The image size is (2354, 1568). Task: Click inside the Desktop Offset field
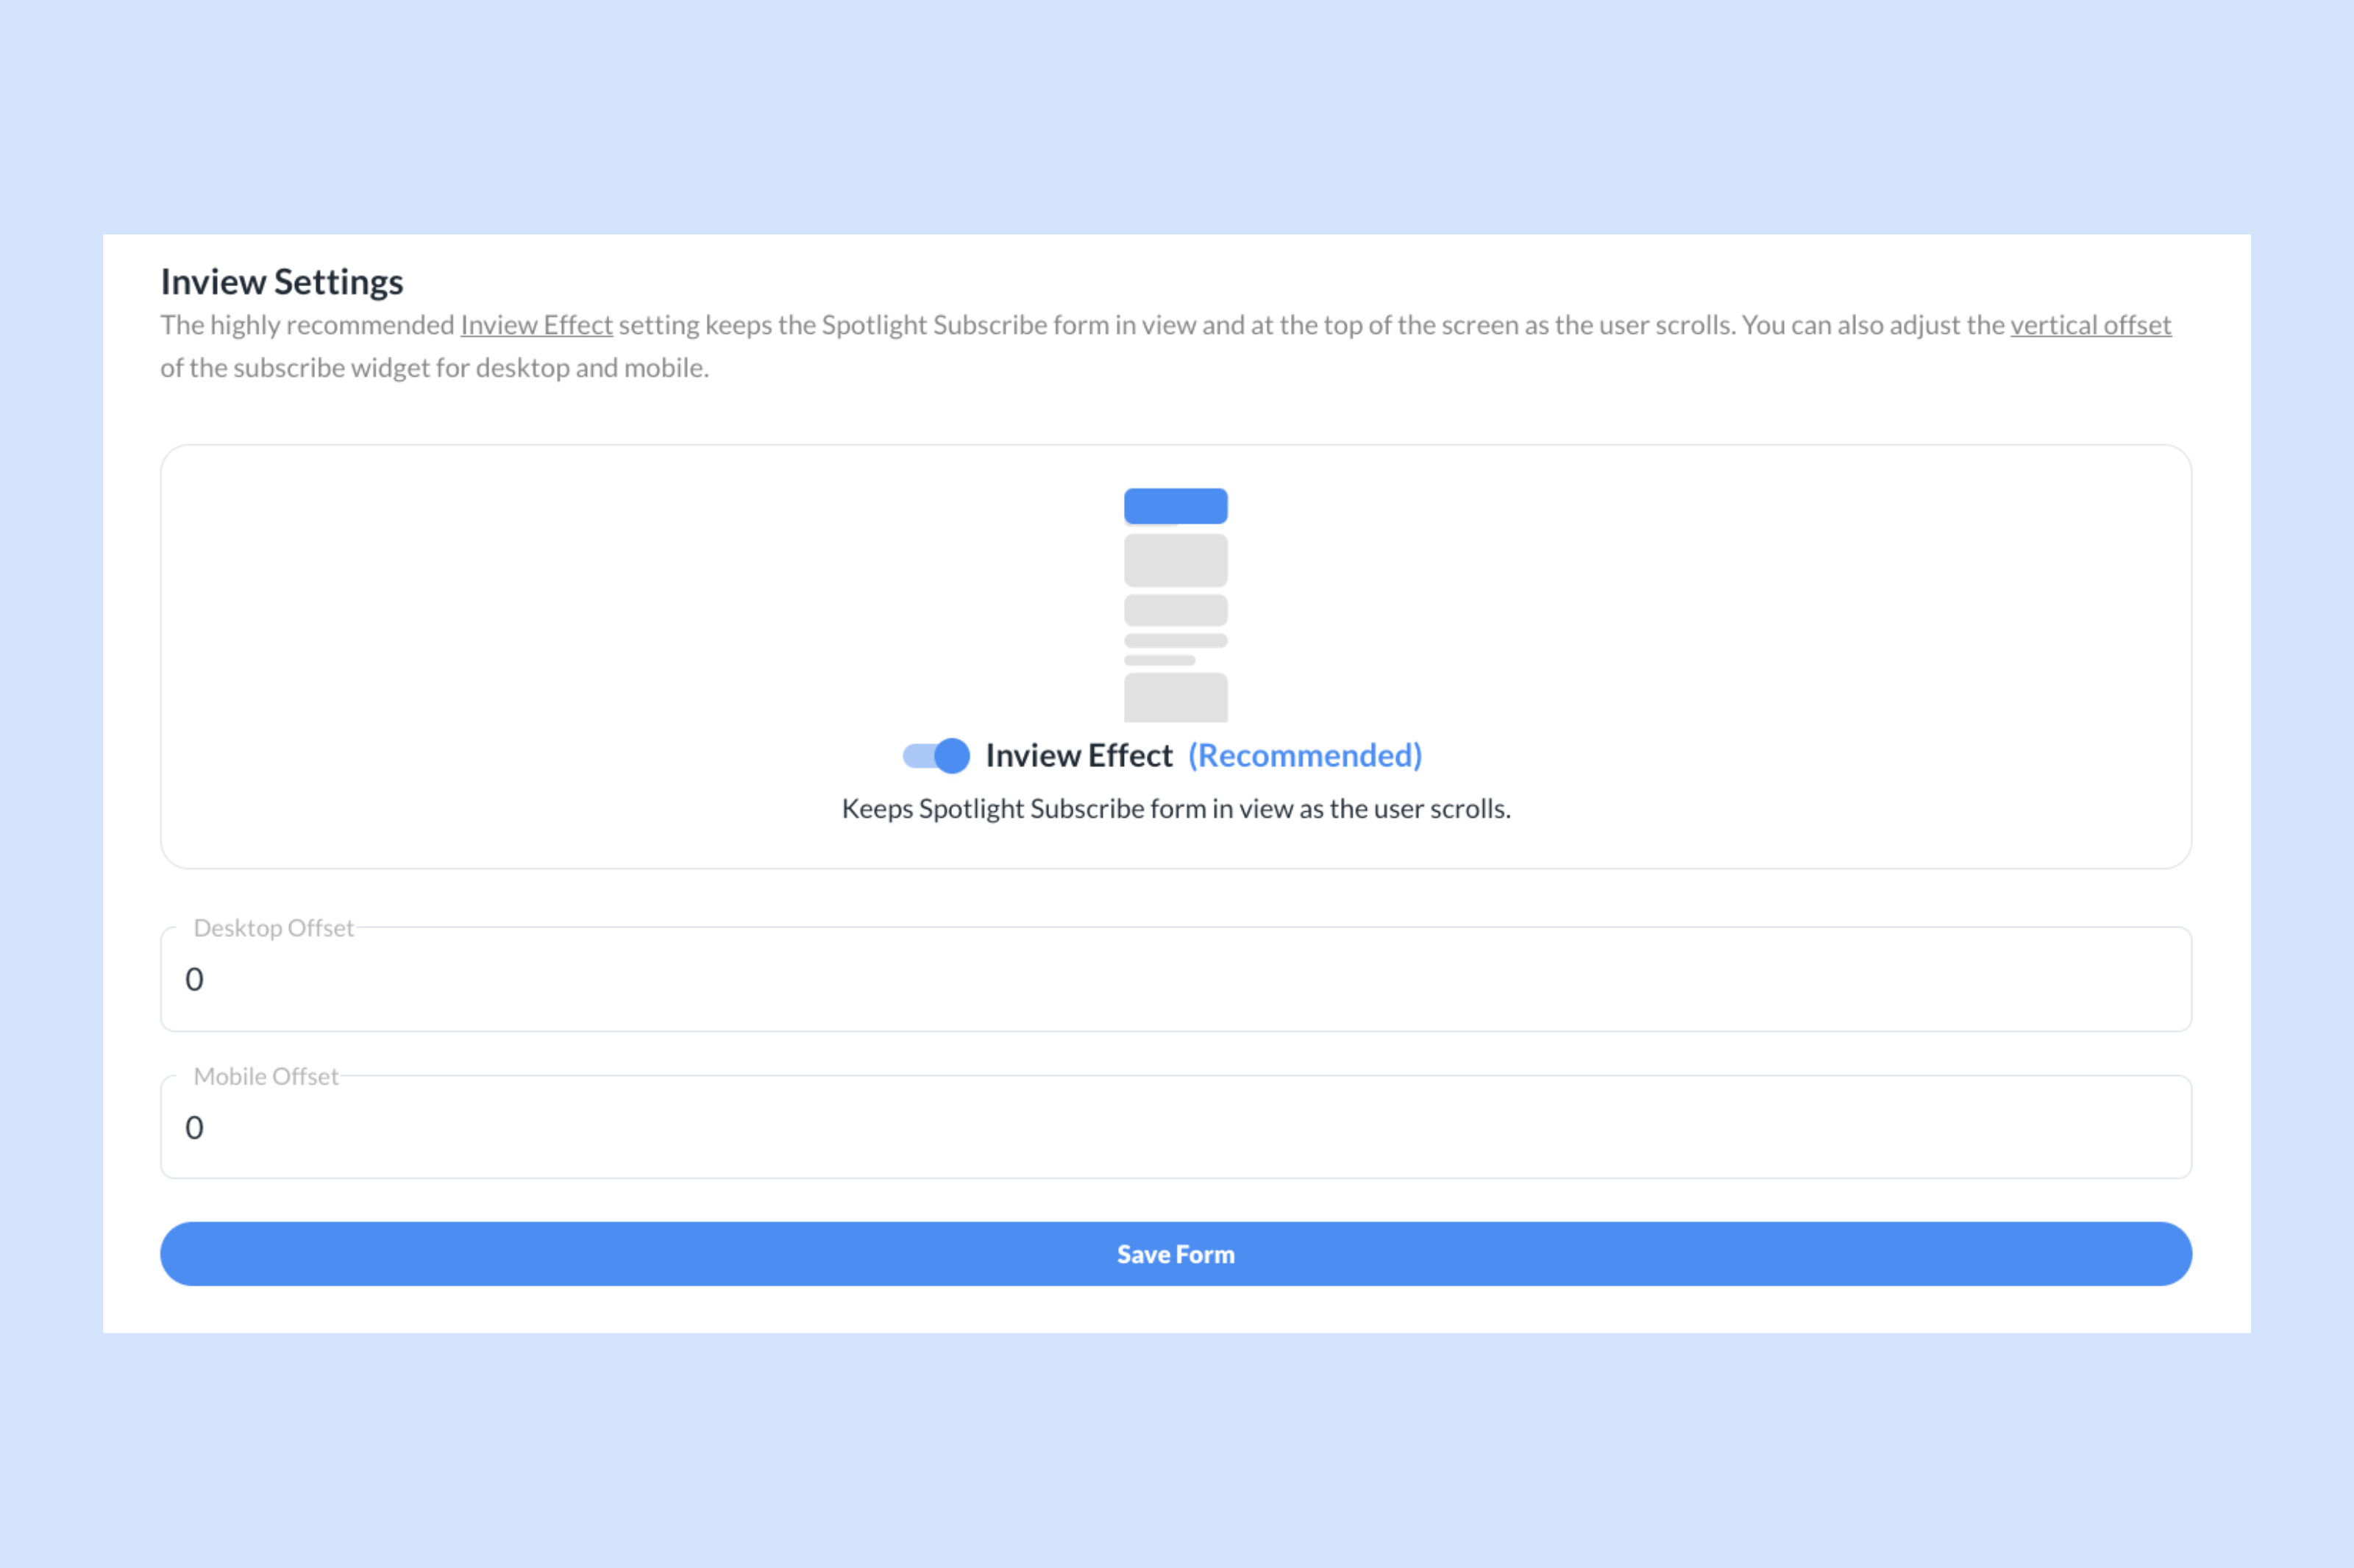tap(1176, 979)
